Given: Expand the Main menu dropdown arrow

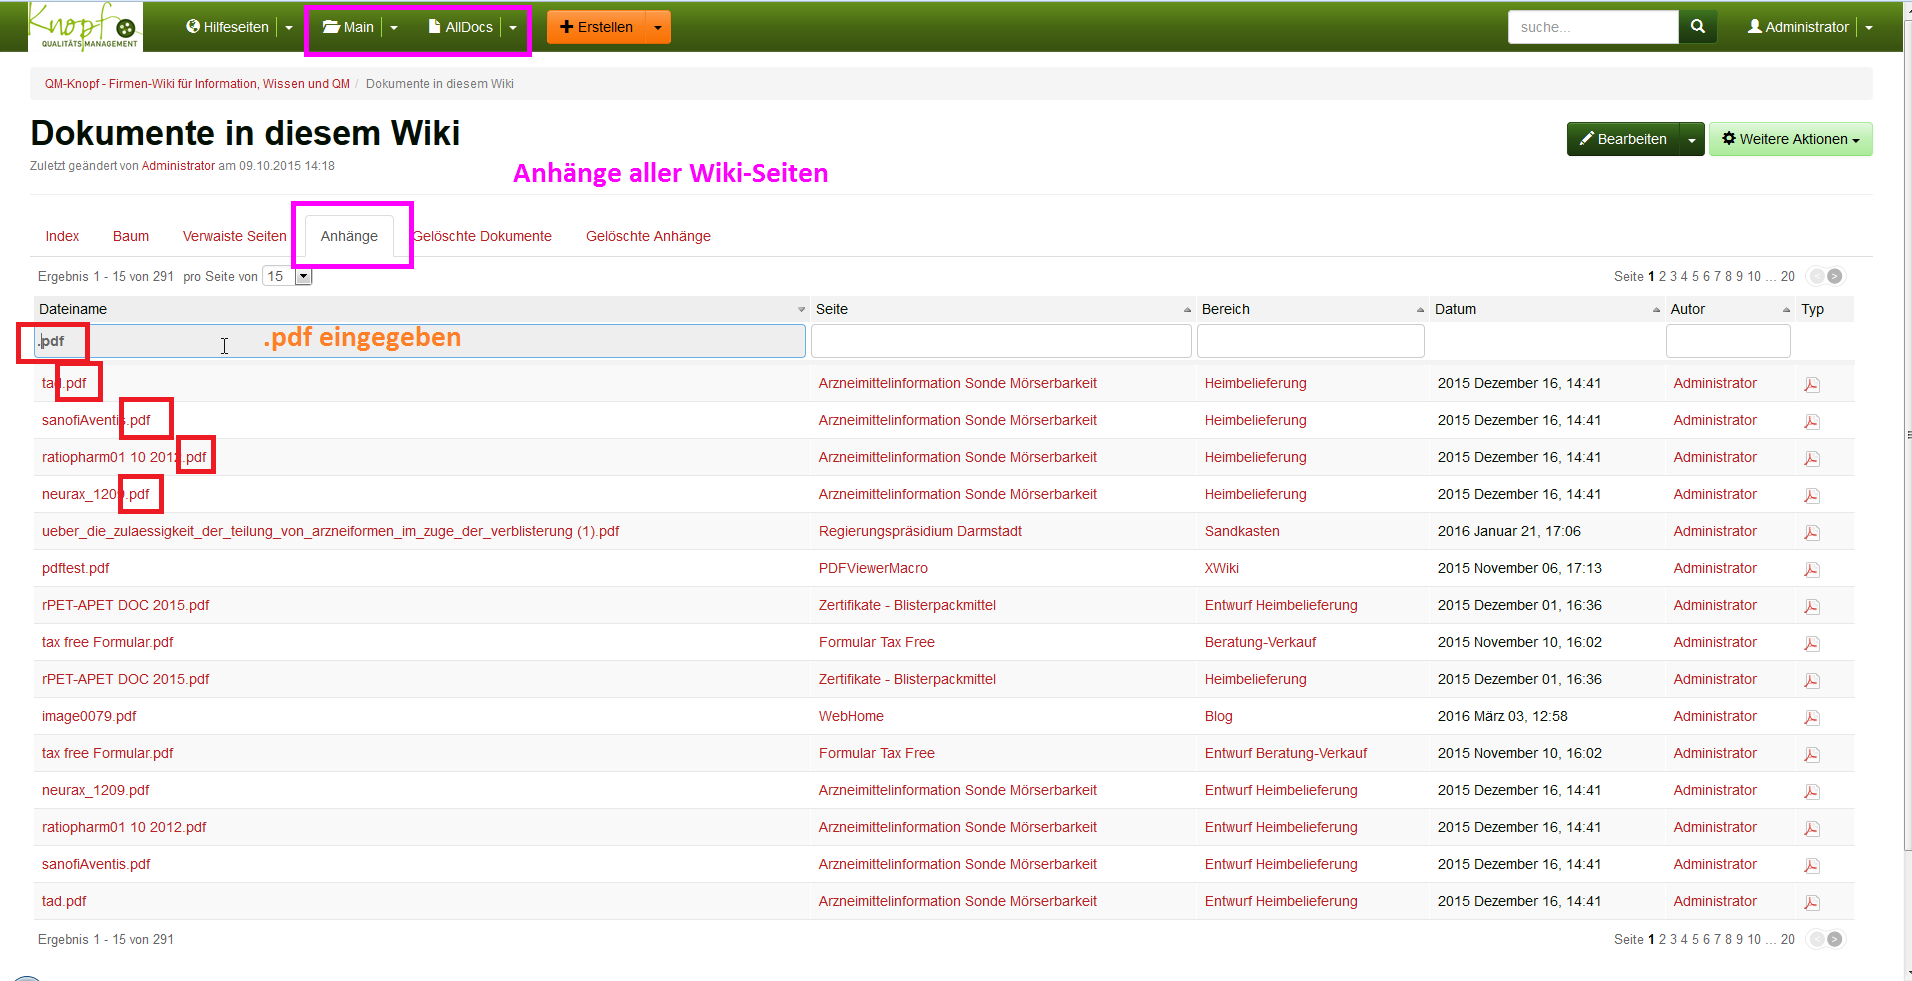Looking at the screenshot, I should 394,28.
